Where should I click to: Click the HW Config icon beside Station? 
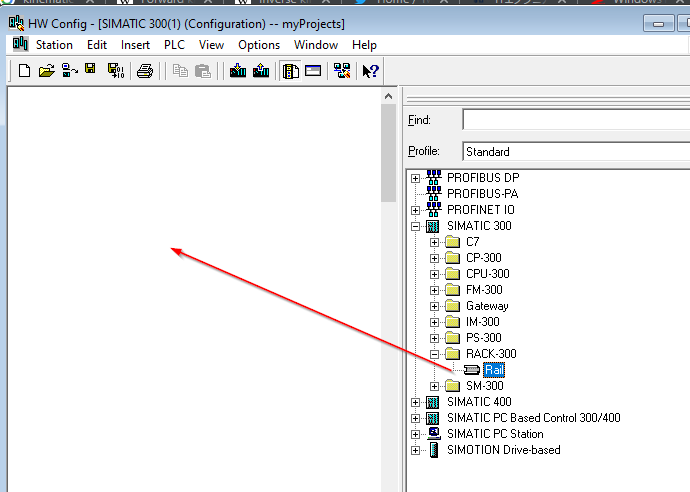pyautogui.click(x=20, y=44)
